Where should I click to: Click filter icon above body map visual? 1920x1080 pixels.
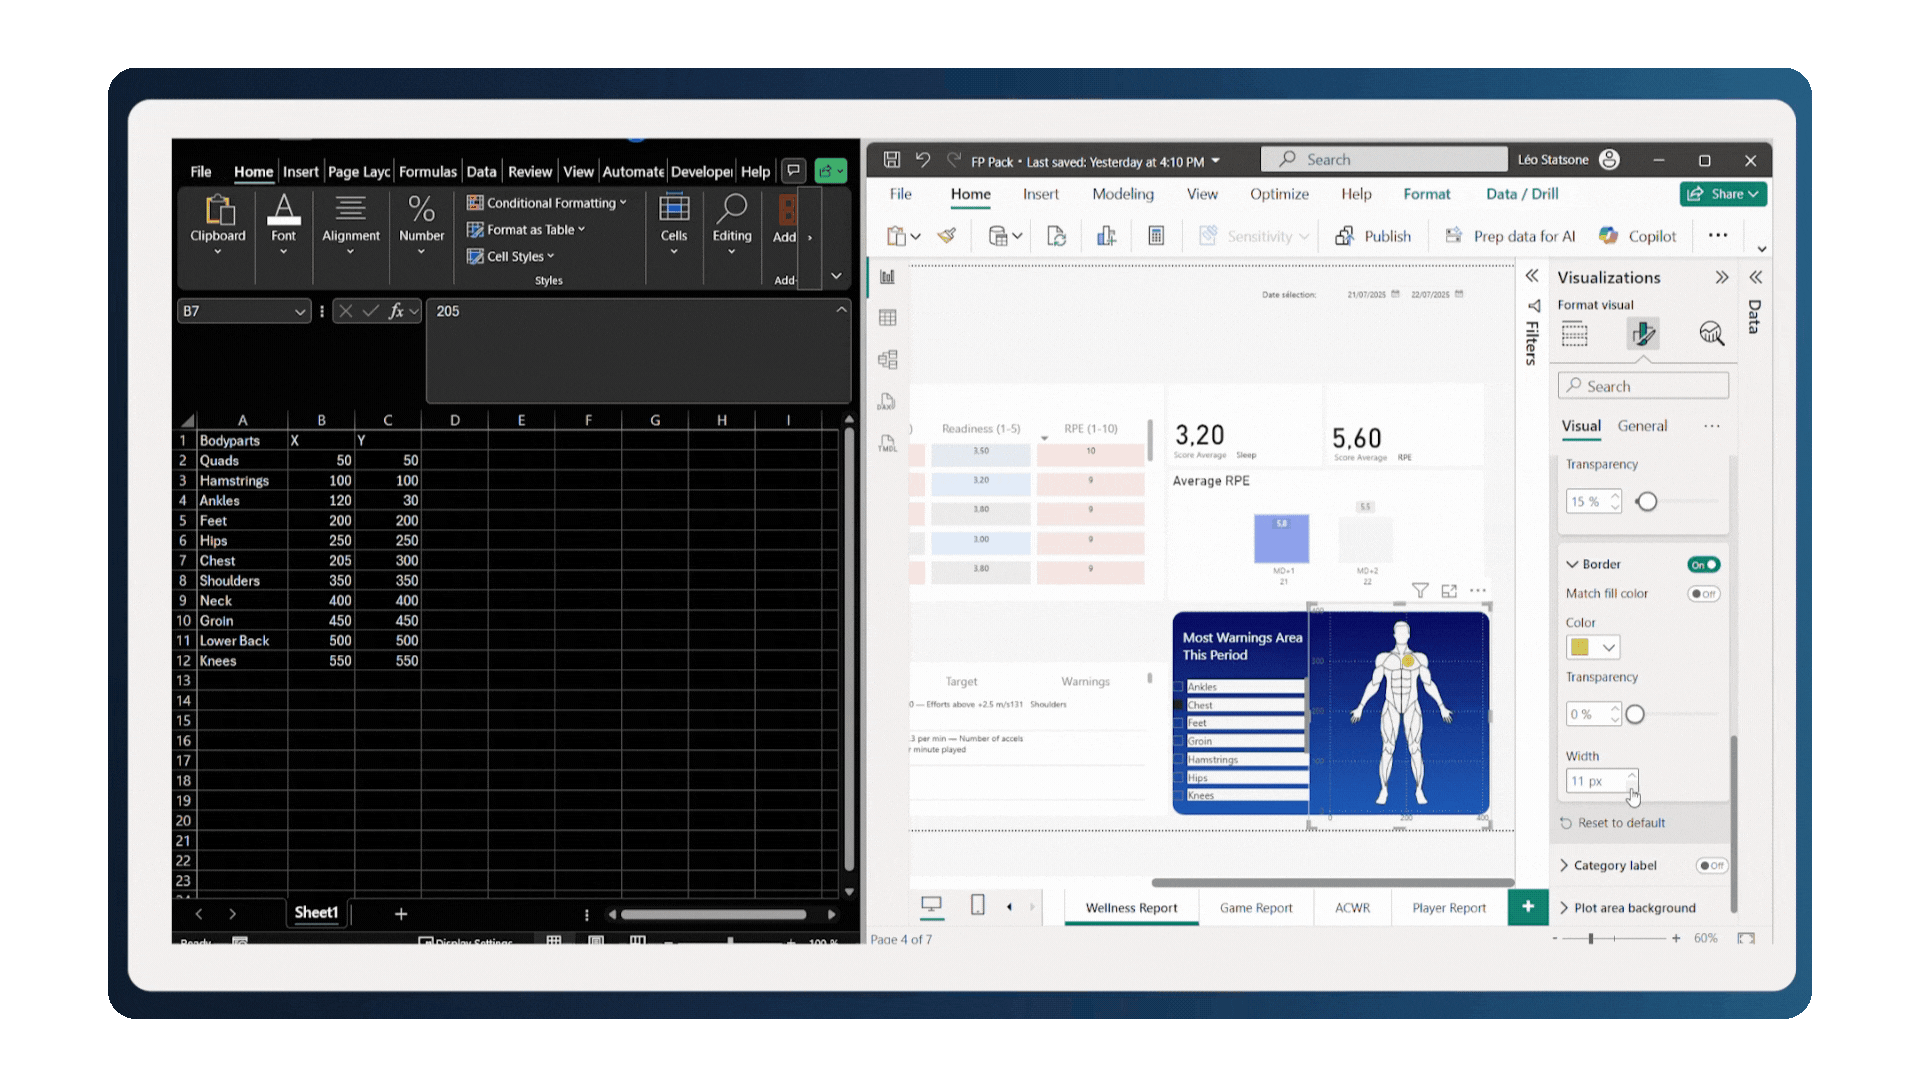coord(1420,591)
